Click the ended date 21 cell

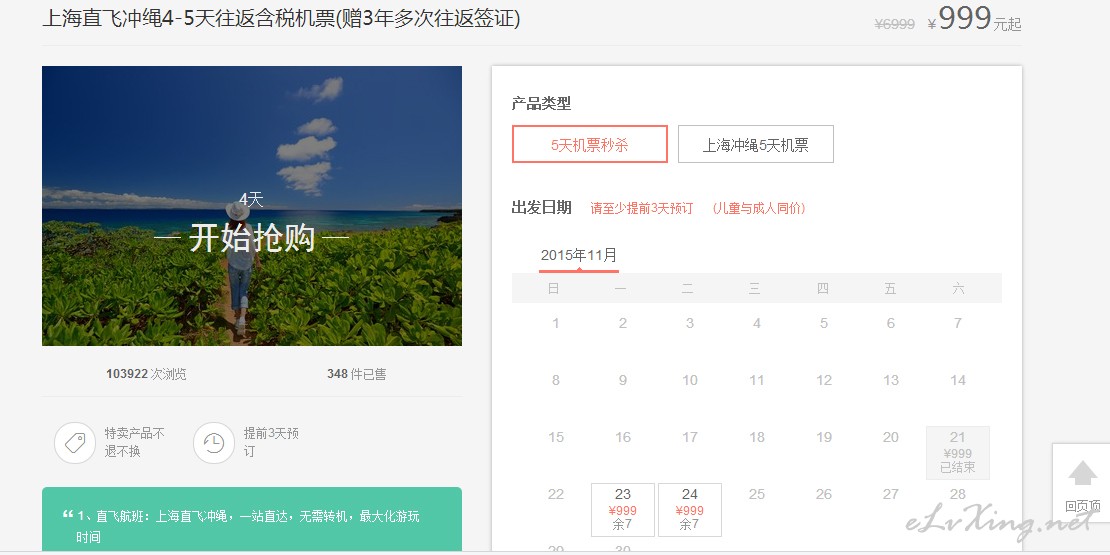[958, 452]
